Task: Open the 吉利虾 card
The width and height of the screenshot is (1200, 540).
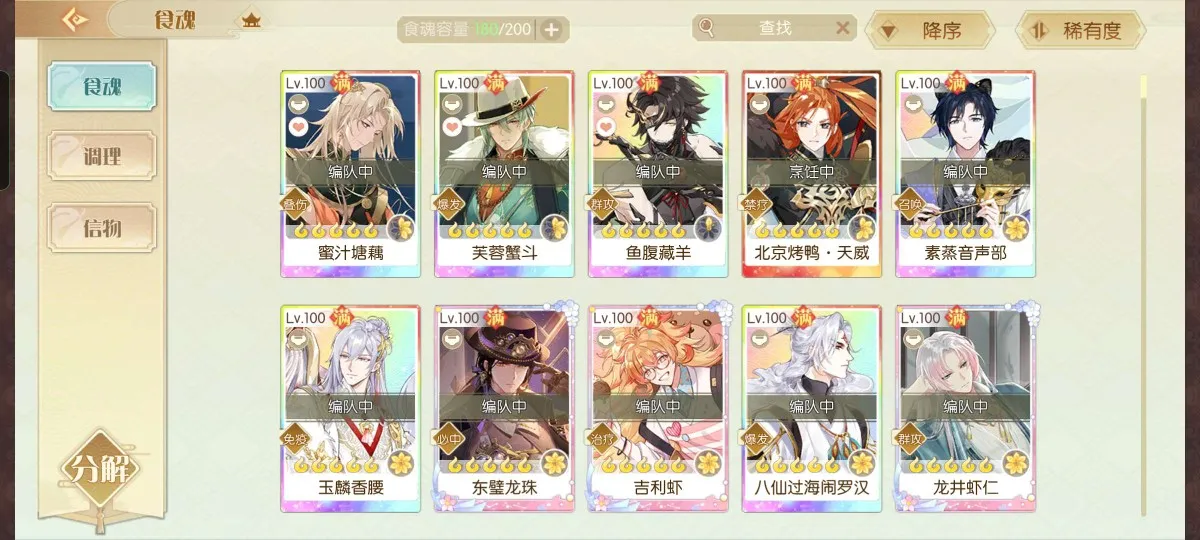Action: pos(657,409)
